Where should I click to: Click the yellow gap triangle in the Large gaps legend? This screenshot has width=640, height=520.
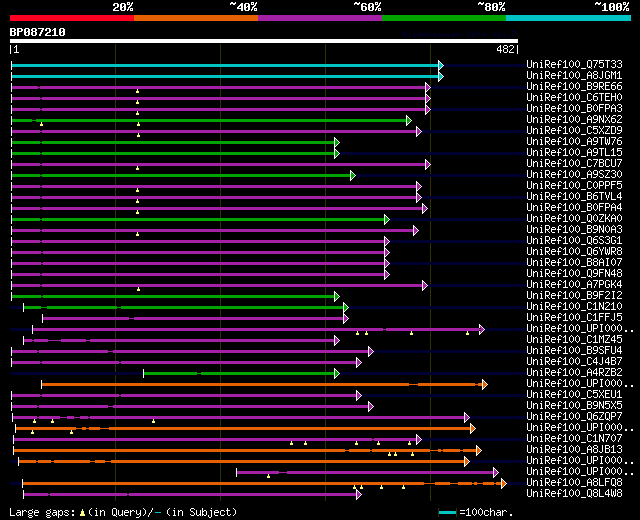82,513
